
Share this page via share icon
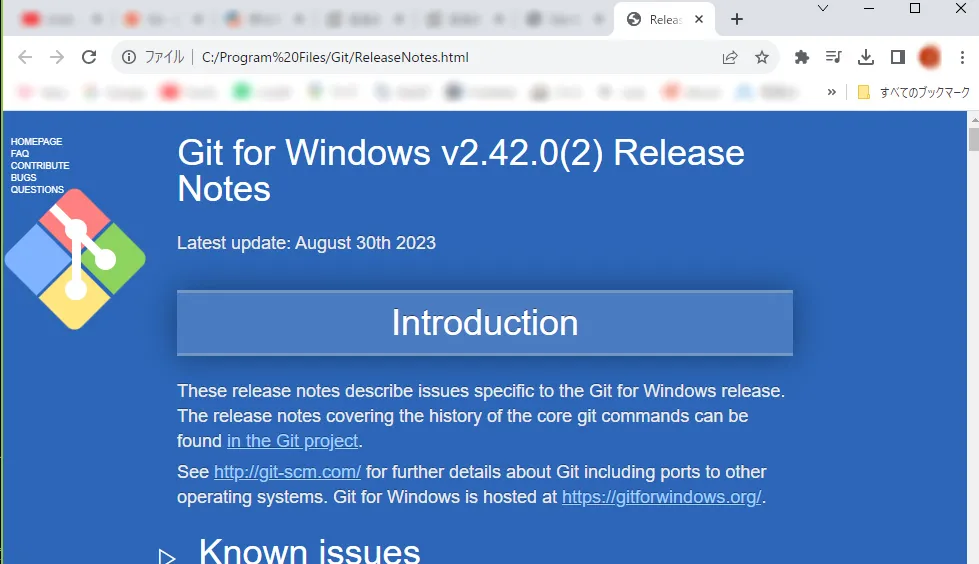(x=730, y=57)
